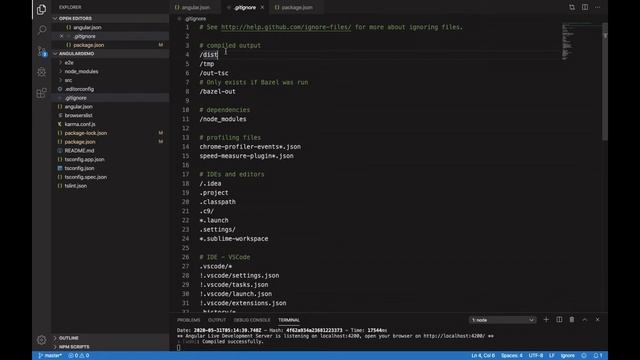This screenshot has height=360, width=640.
Task: Add a new terminal with plus icon
Action: (x=546, y=320)
